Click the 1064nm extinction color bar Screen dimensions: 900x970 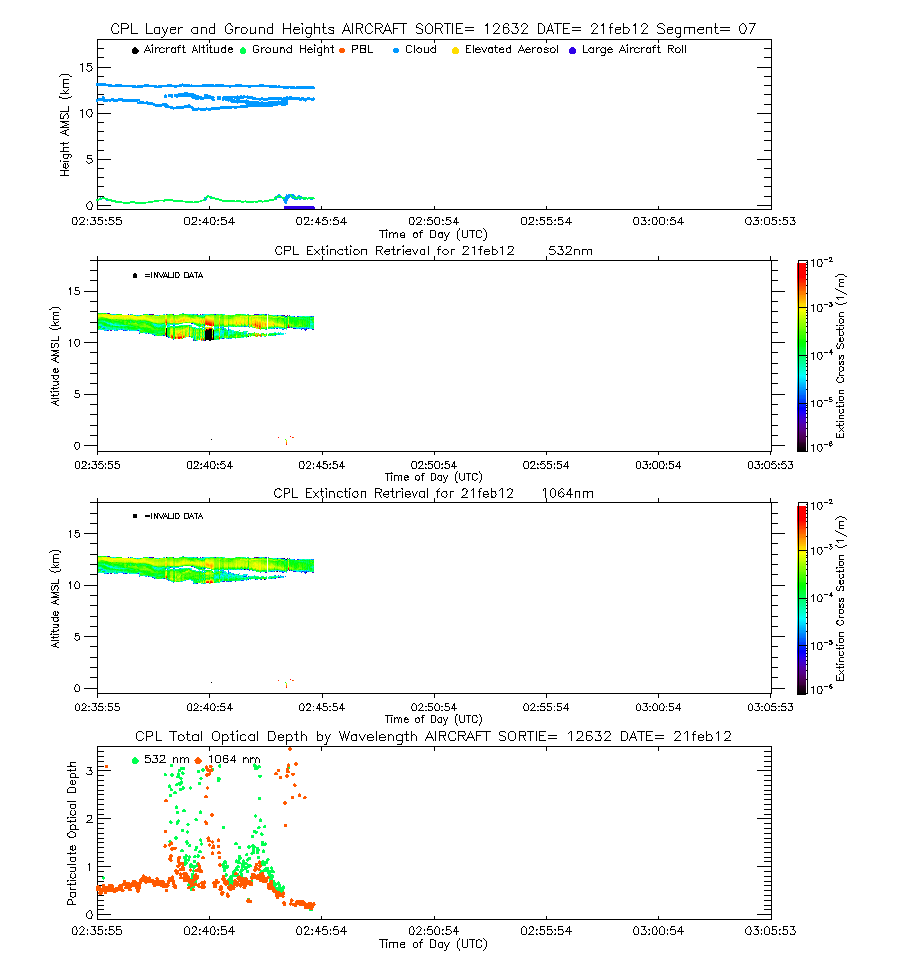pyautogui.click(x=802, y=598)
